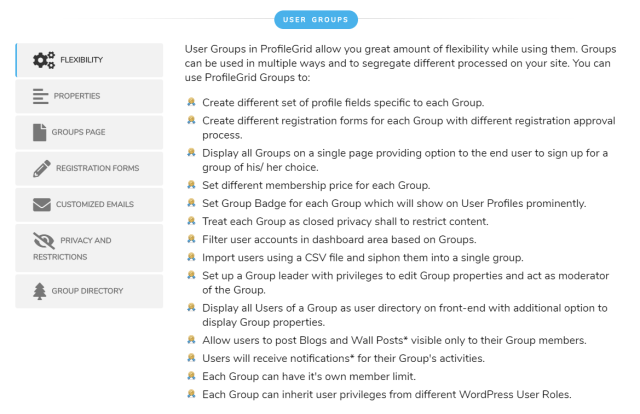
Task: Show the Customized Emails tab
Action: (x=89, y=205)
